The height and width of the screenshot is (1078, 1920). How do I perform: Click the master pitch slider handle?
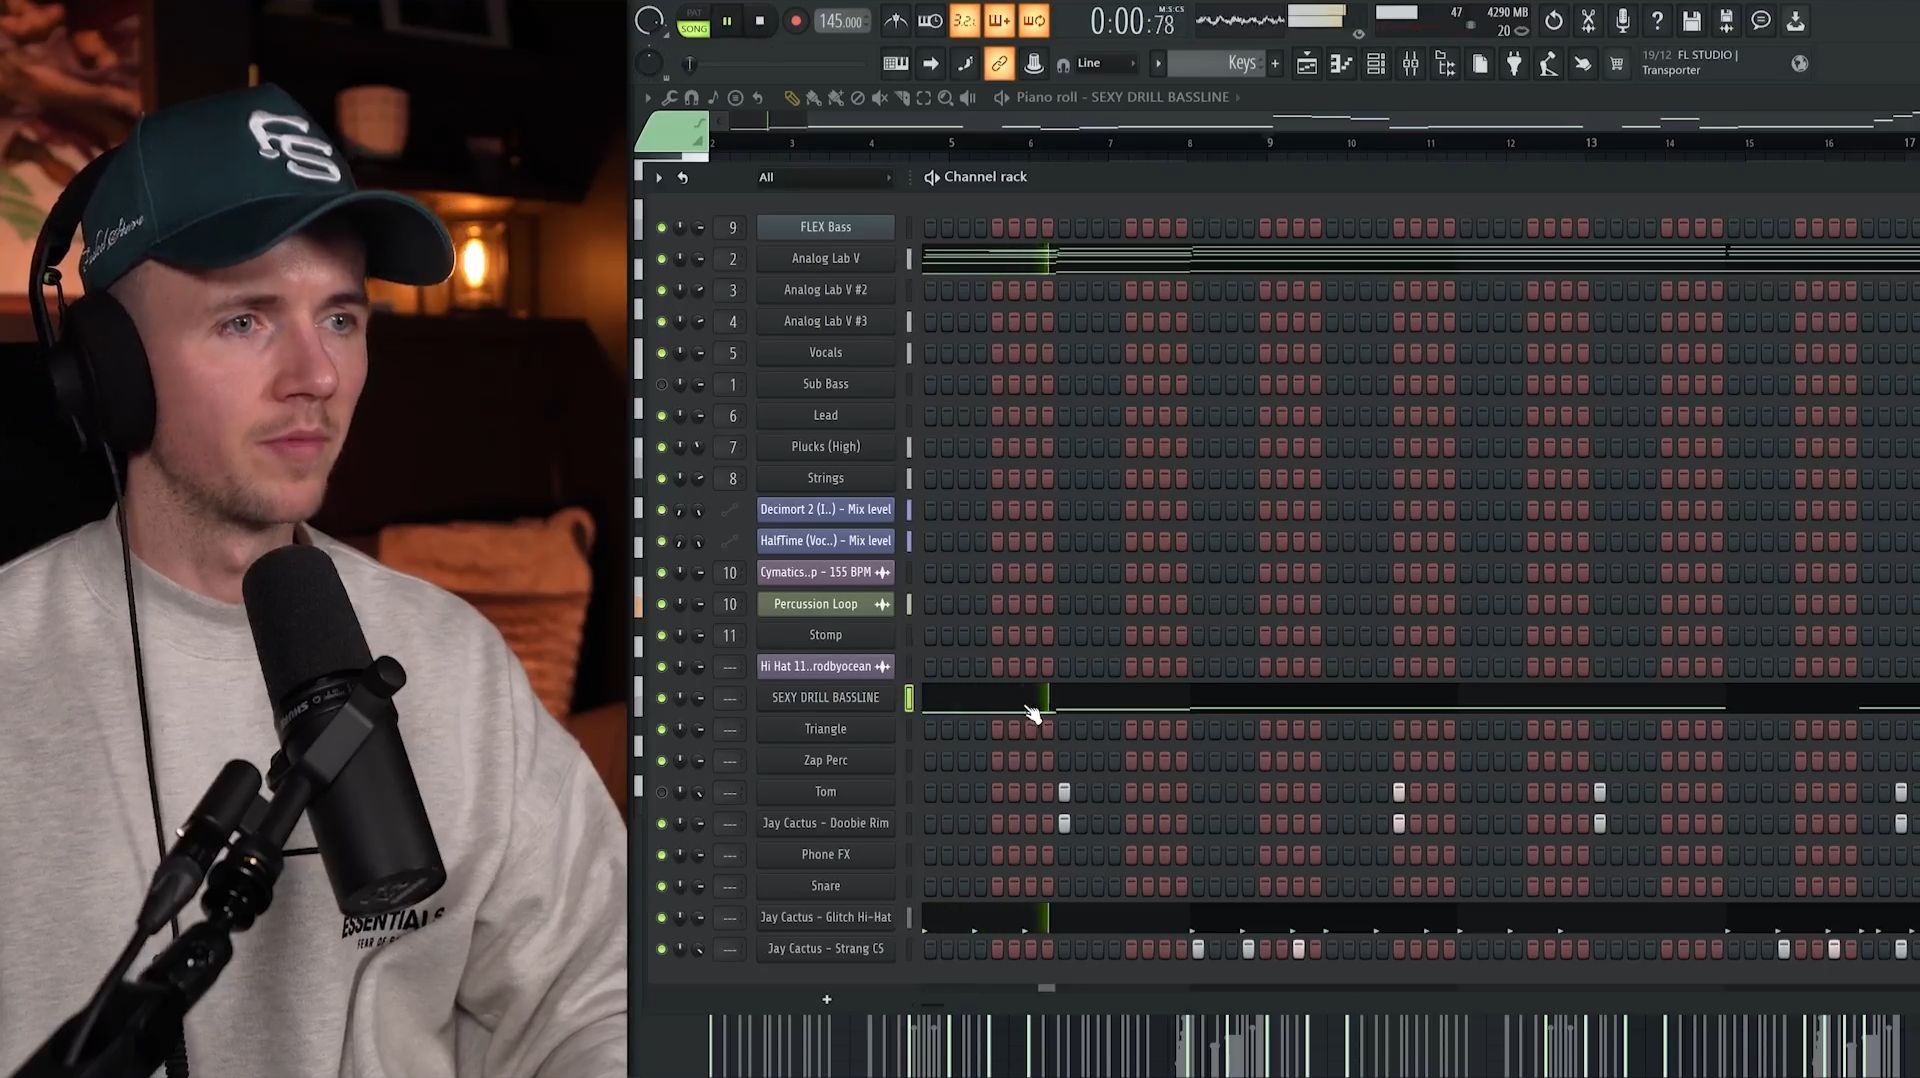pyautogui.click(x=689, y=64)
